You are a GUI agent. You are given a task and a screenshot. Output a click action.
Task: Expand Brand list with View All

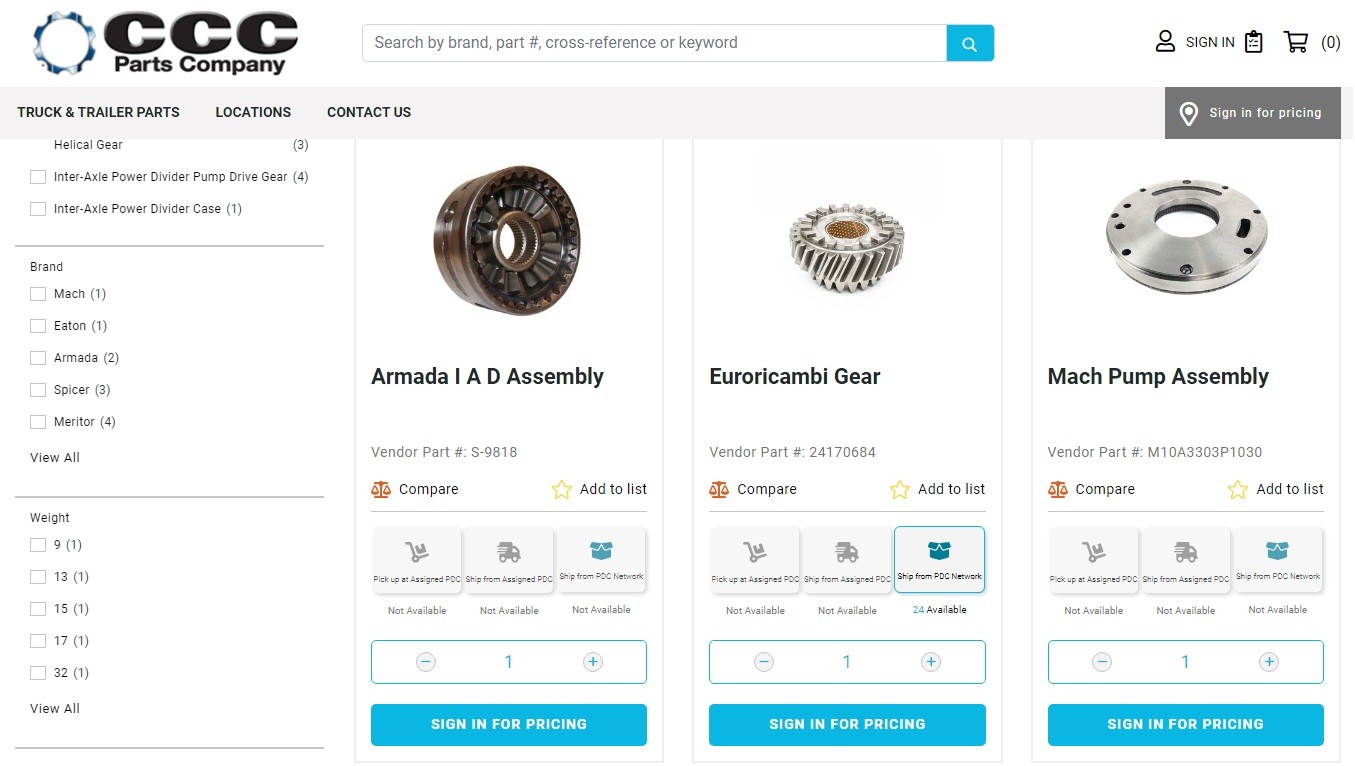pyautogui.click(x=55, y=458)
